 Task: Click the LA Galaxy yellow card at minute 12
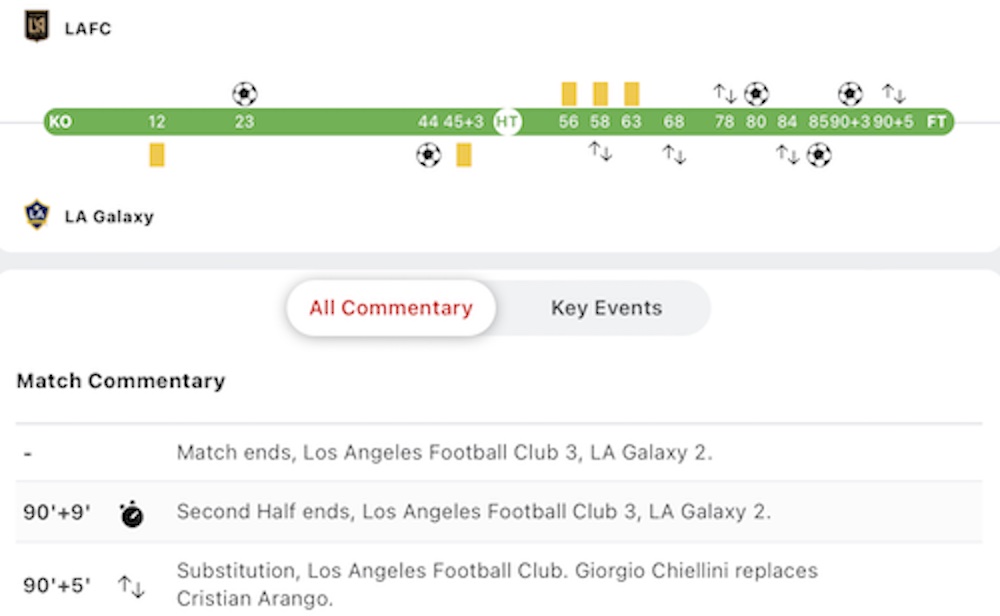coord(157,155)
